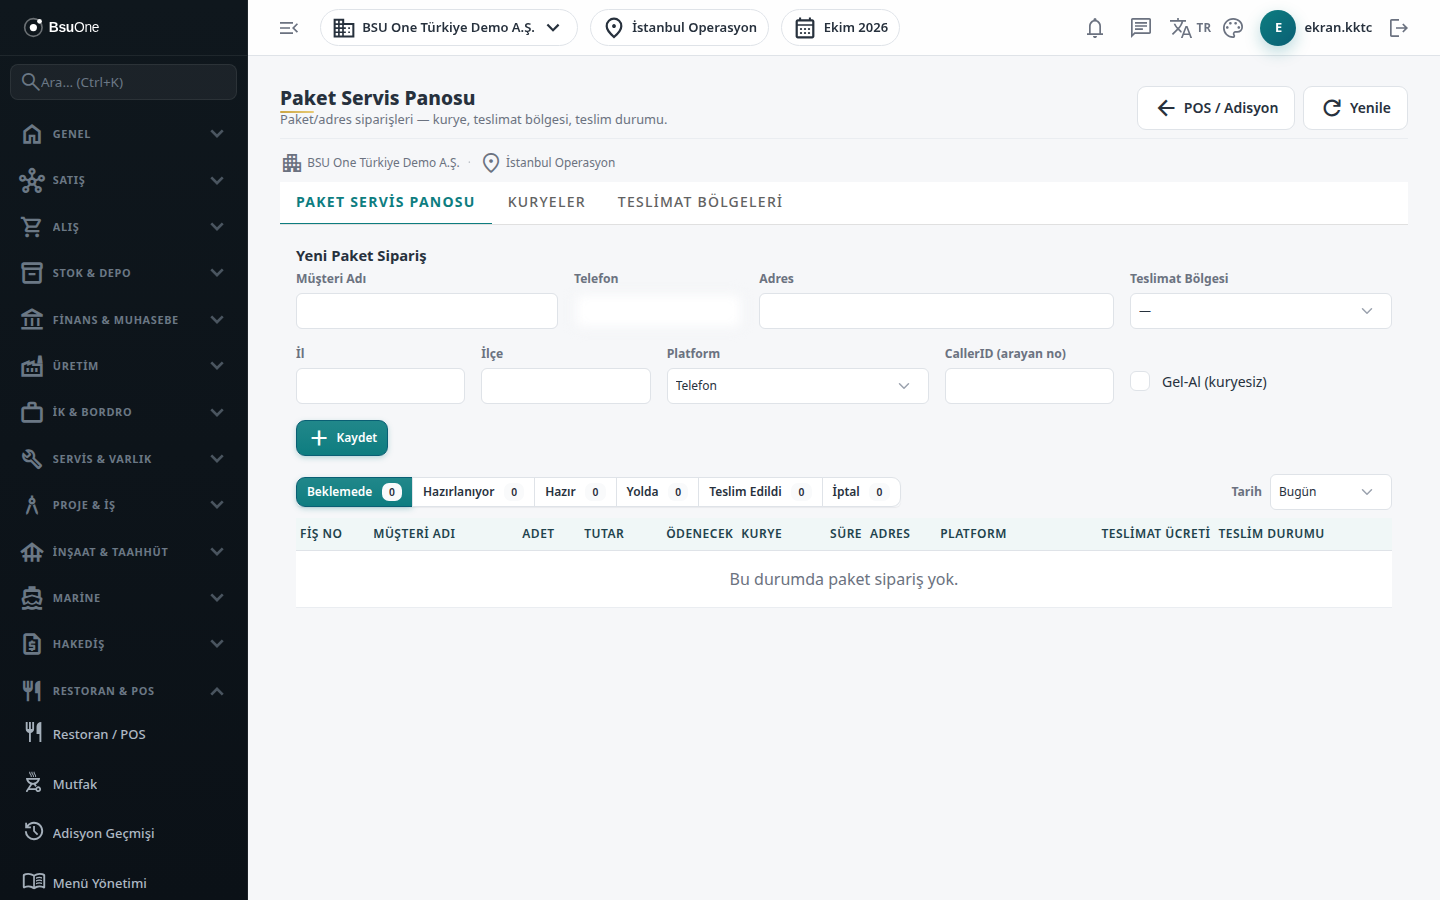
Task: Switch to the TESLİMAT BÖLGELERİ tab
Action: (700, 202)
